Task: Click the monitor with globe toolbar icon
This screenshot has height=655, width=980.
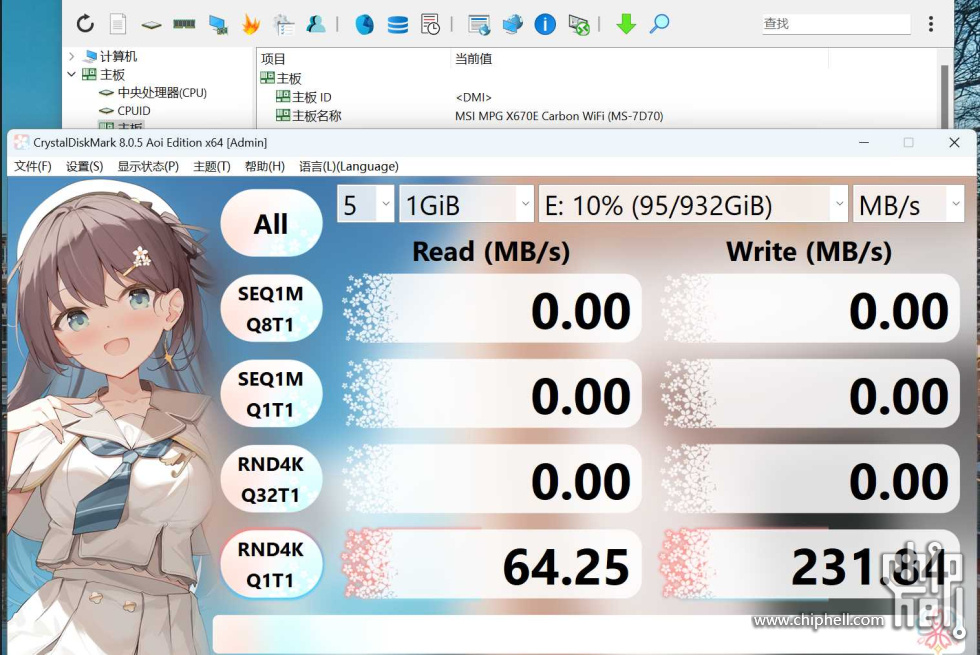Action: tap(512, 24)
